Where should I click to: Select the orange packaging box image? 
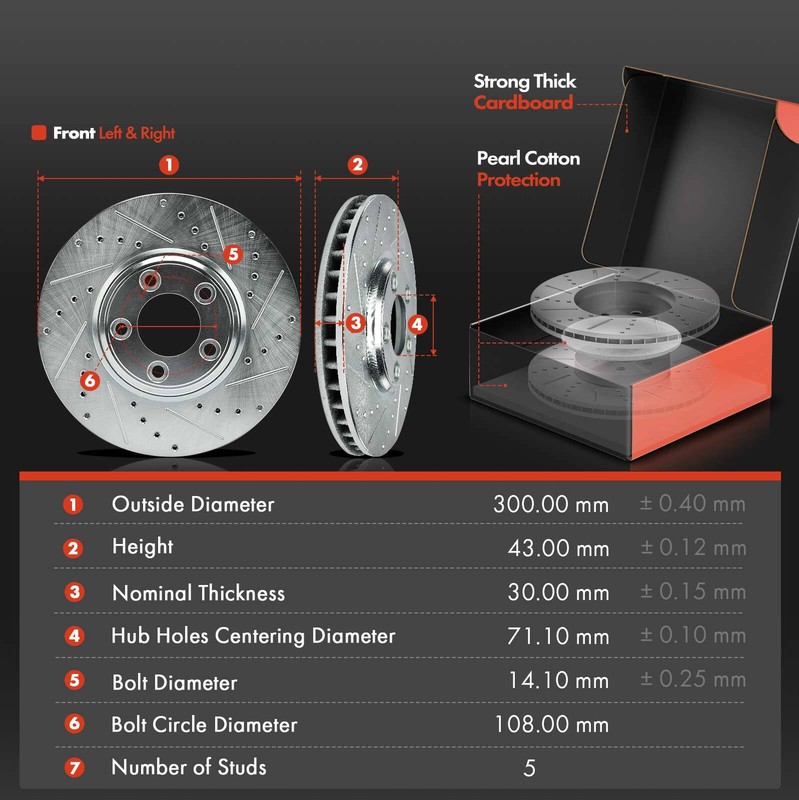coord(633,263)
